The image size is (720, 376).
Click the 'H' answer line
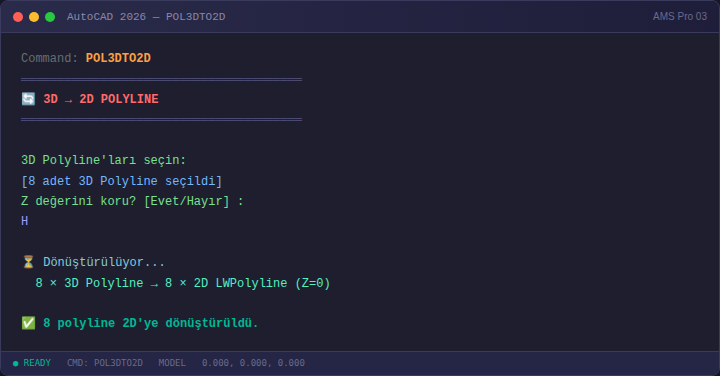point(25,221)
